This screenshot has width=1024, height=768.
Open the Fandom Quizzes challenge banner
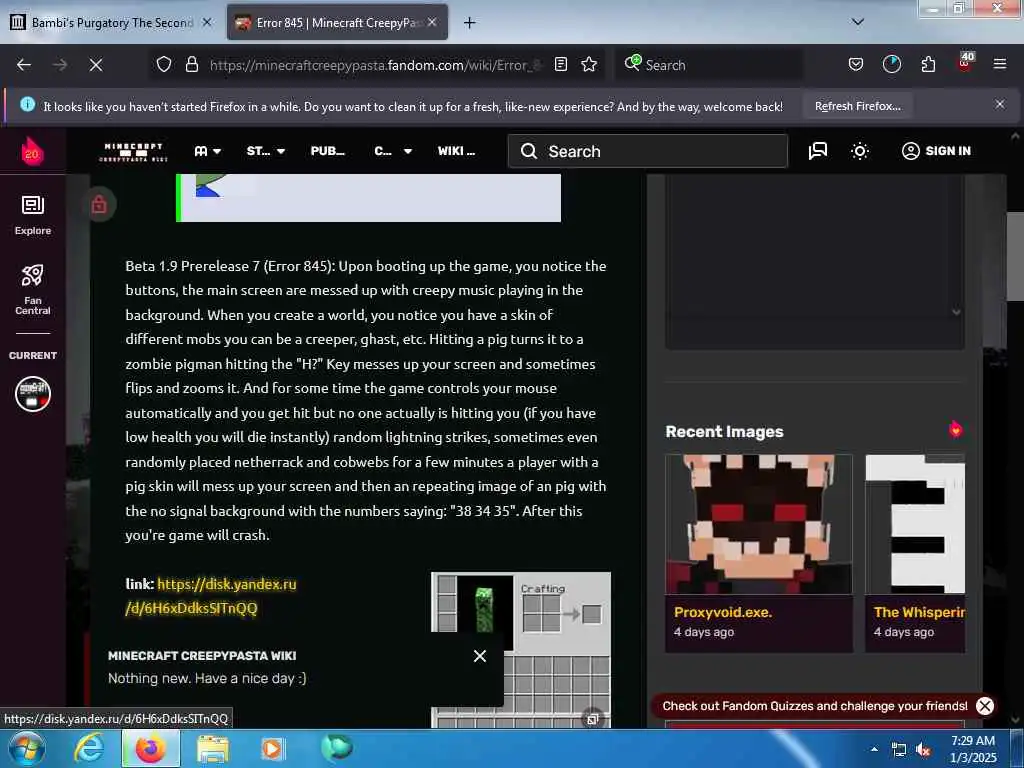pos(814,705)
